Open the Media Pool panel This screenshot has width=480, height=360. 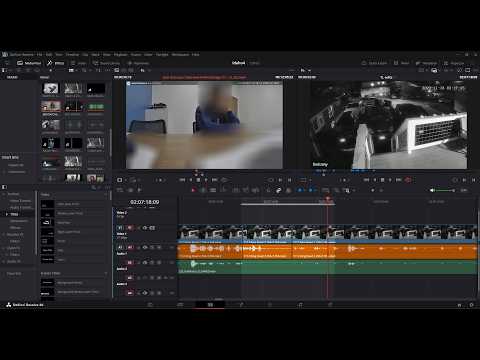click(x=29, y=63)
